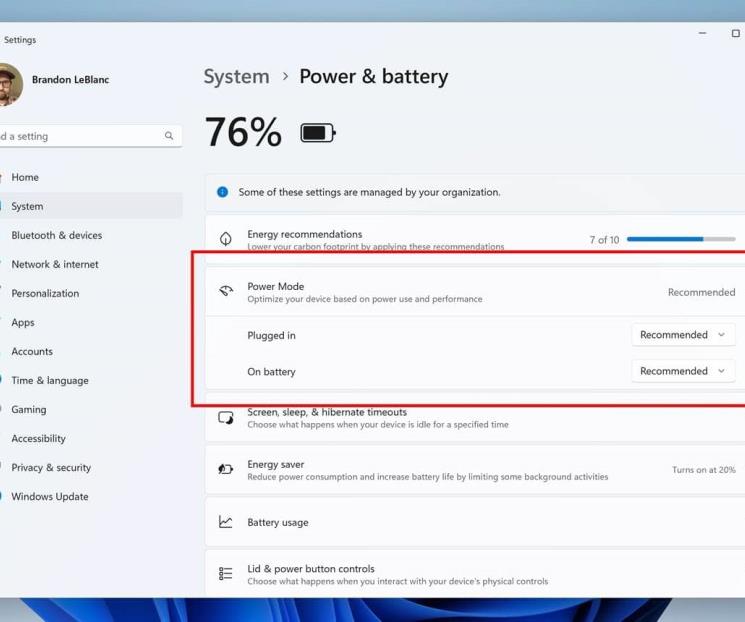Open Lid & power button controls
The height and width of the screenshot is (622, 745).
pos(475,574)
